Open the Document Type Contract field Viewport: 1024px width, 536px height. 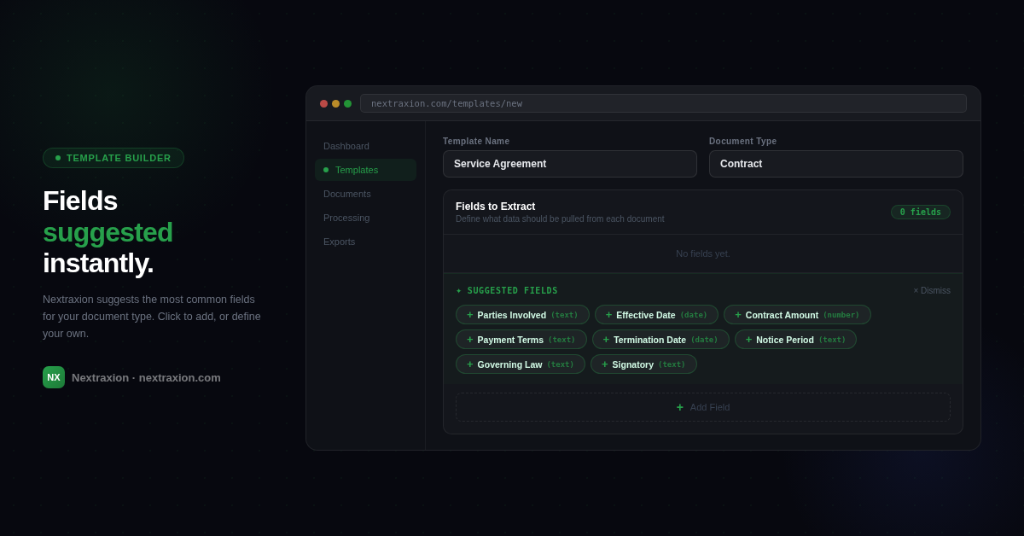point(836,164)
